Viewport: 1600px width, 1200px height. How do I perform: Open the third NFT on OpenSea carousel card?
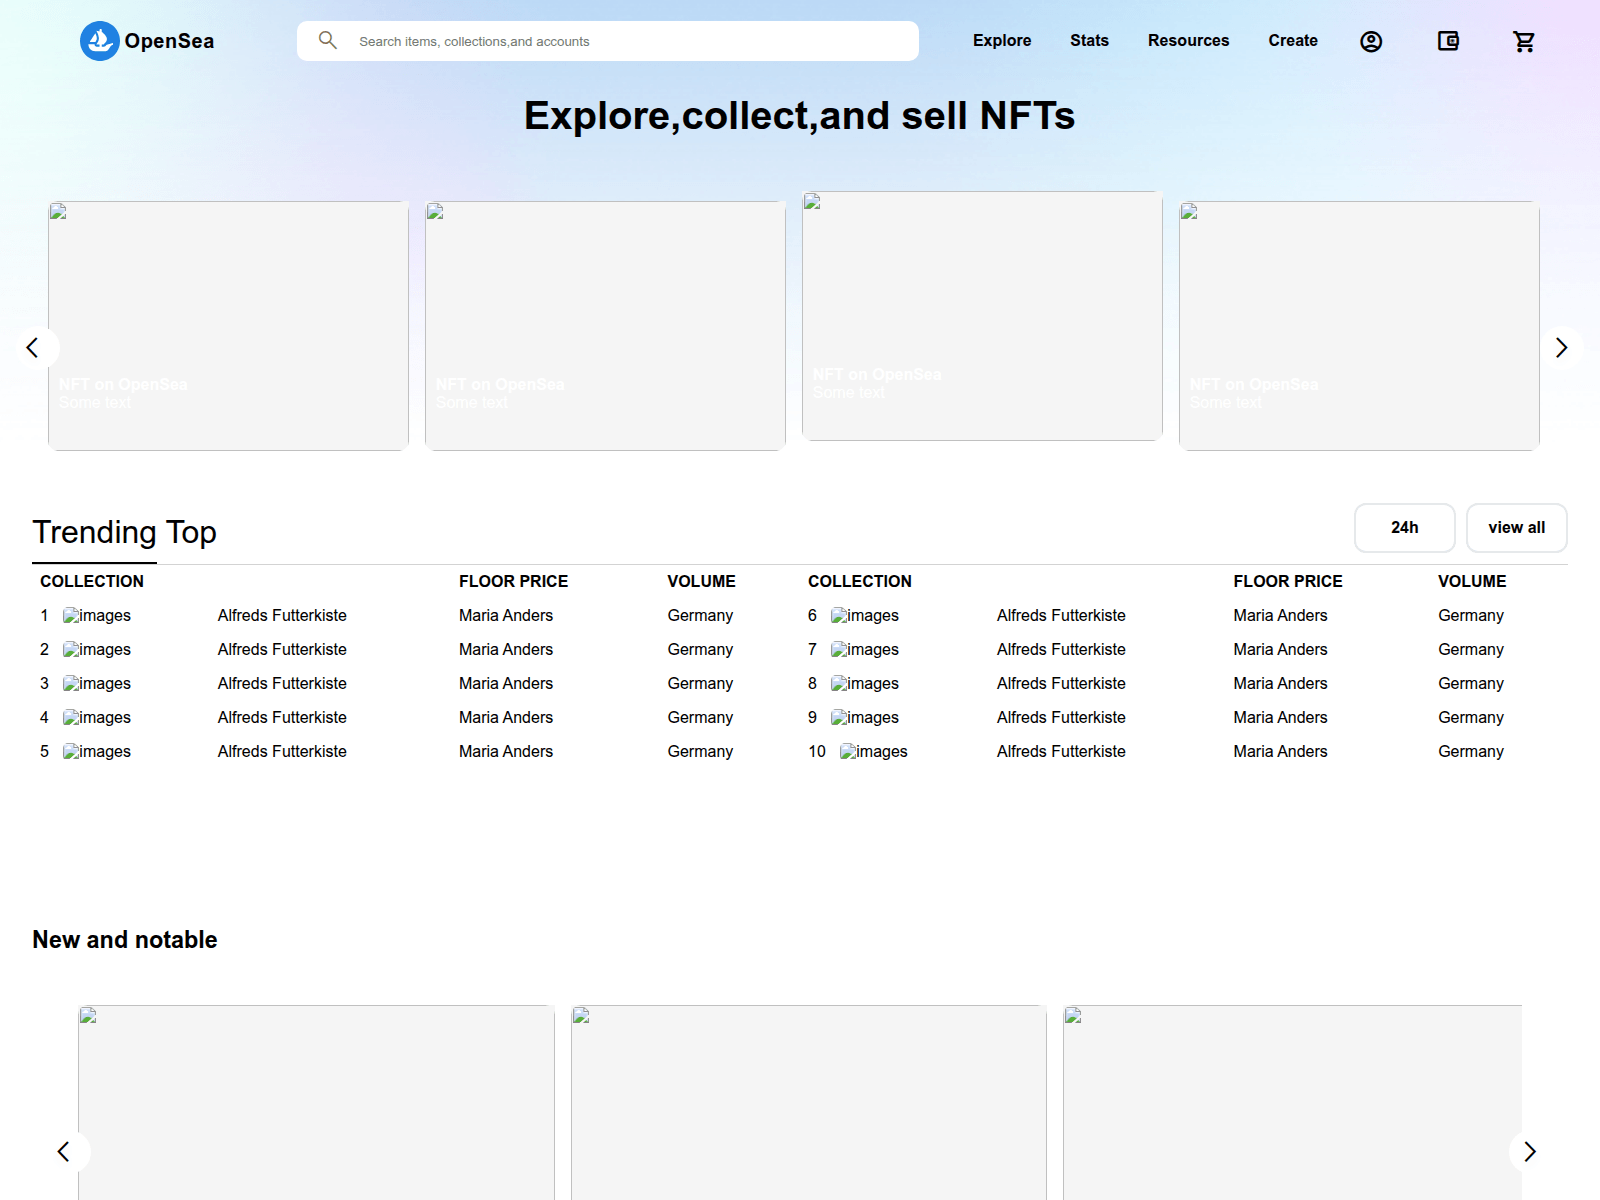pos(982,316)
